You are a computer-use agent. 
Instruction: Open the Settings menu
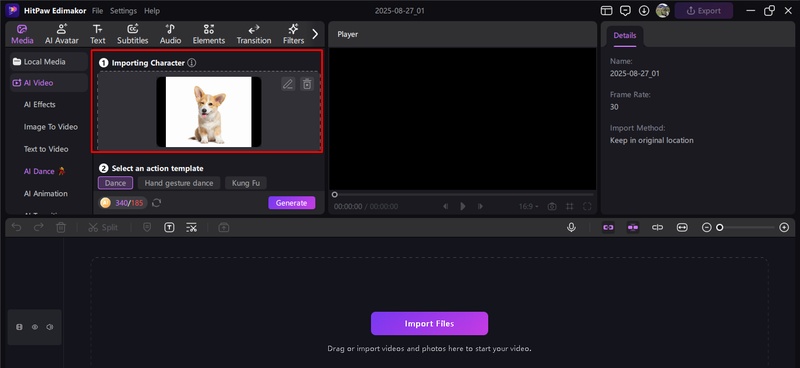coord(123,11)
